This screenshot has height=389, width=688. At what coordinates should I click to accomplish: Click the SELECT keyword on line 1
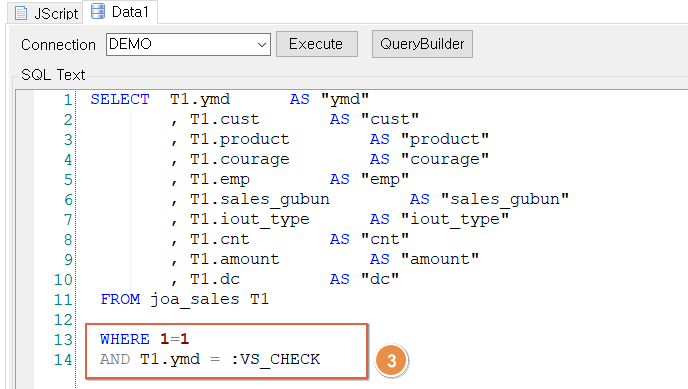point(120,100)
